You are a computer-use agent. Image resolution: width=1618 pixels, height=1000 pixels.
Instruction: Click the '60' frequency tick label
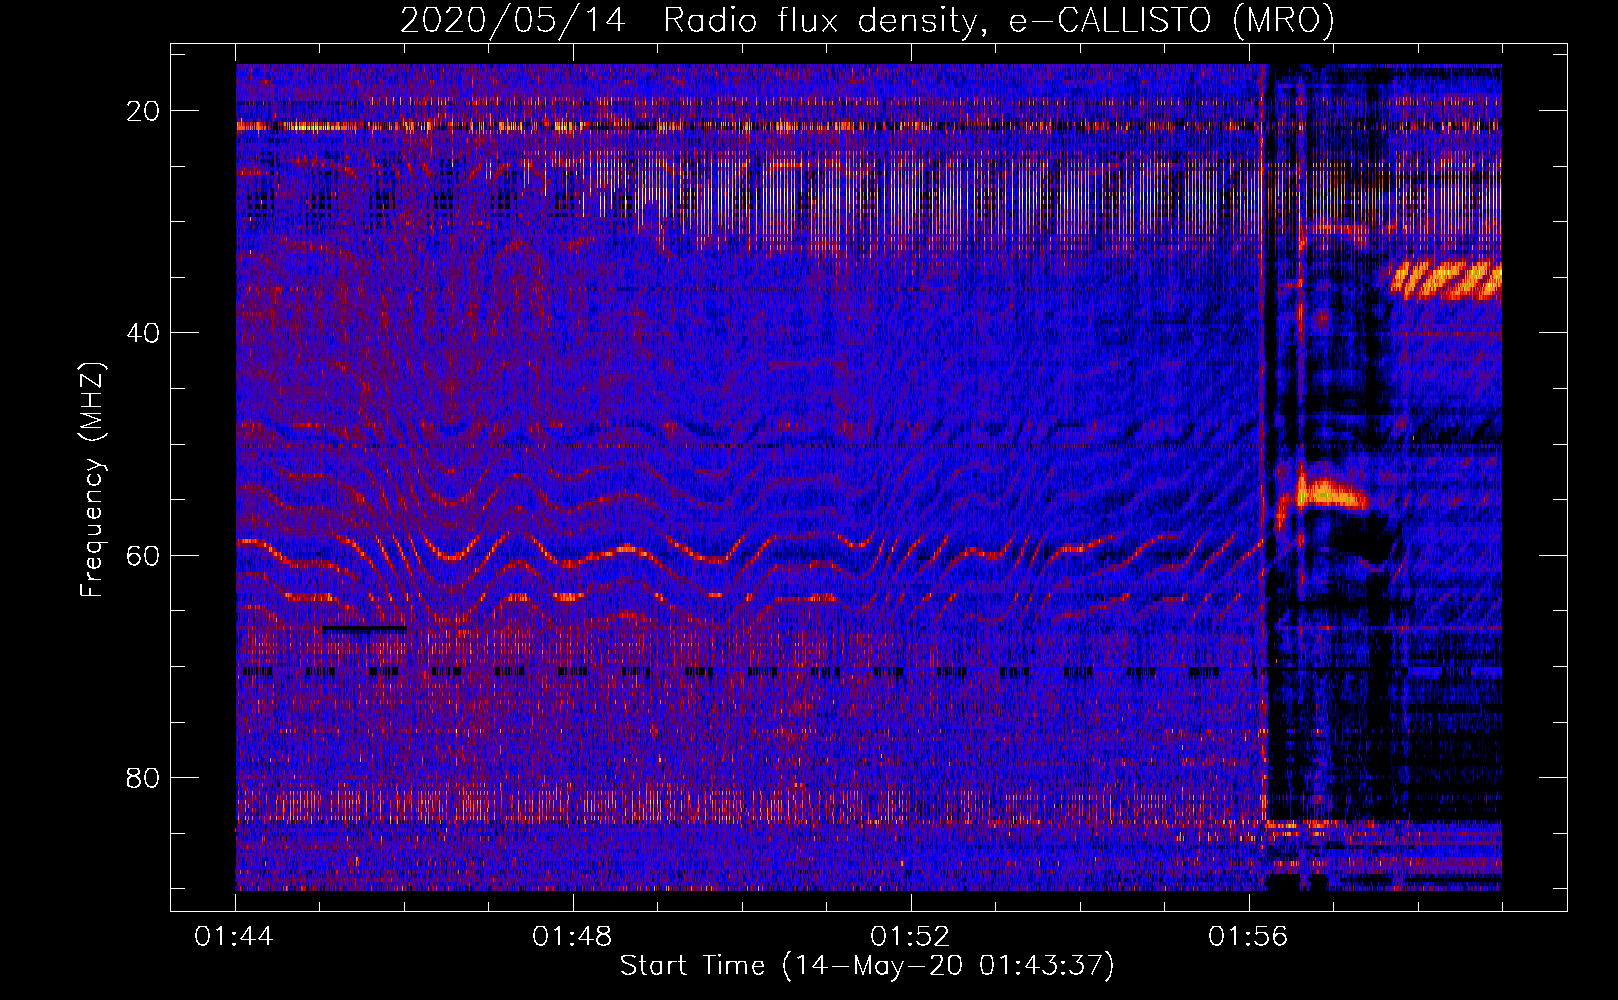[144, 555]
